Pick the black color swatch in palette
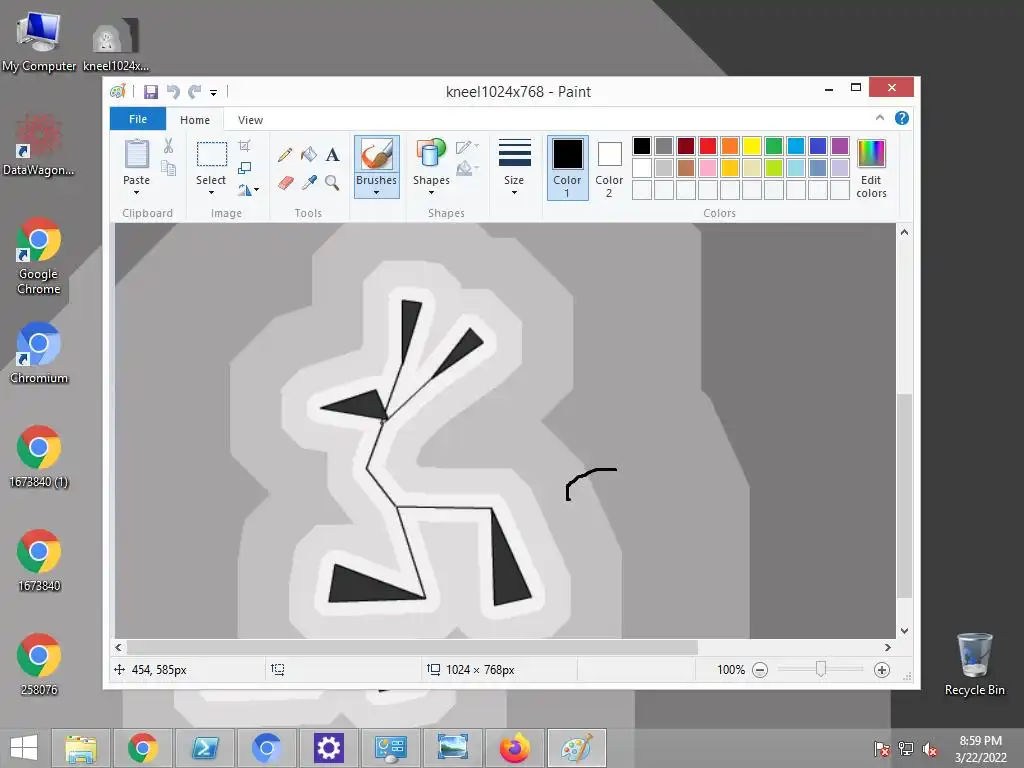Viewport: 1024px width, 768px height. [642, 146]
